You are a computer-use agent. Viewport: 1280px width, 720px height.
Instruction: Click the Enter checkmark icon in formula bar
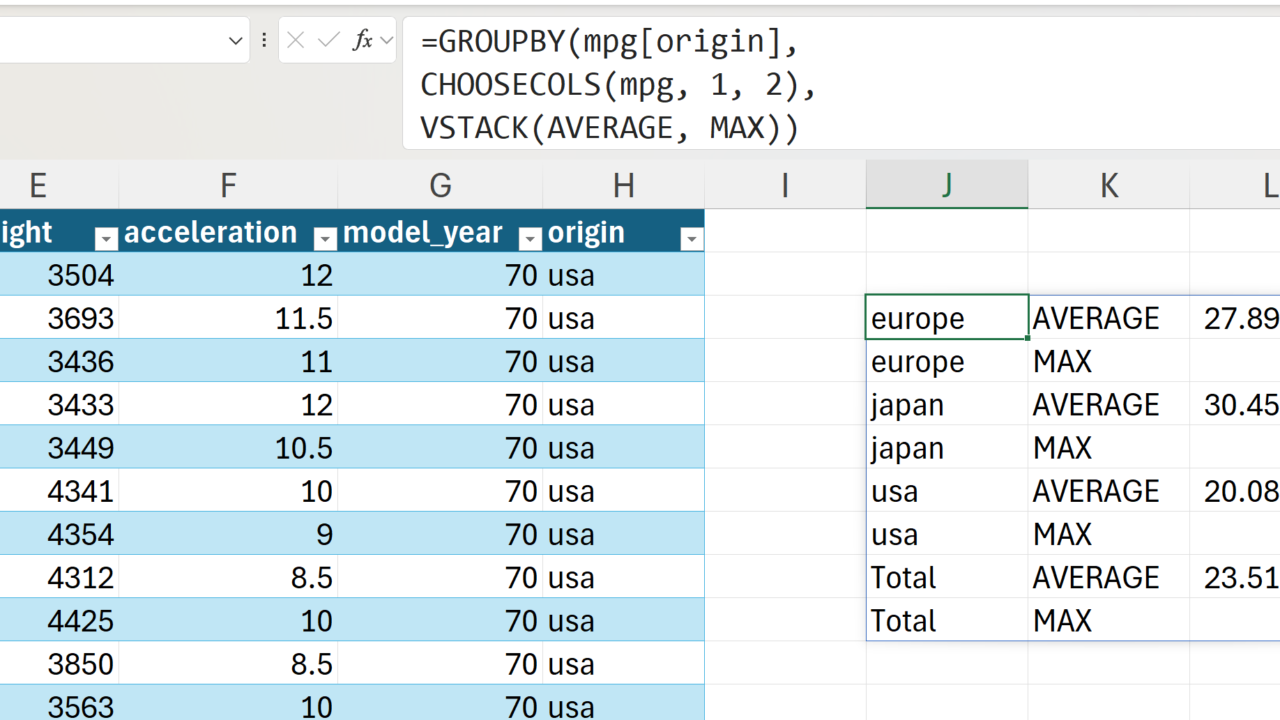tap(328, 40)
